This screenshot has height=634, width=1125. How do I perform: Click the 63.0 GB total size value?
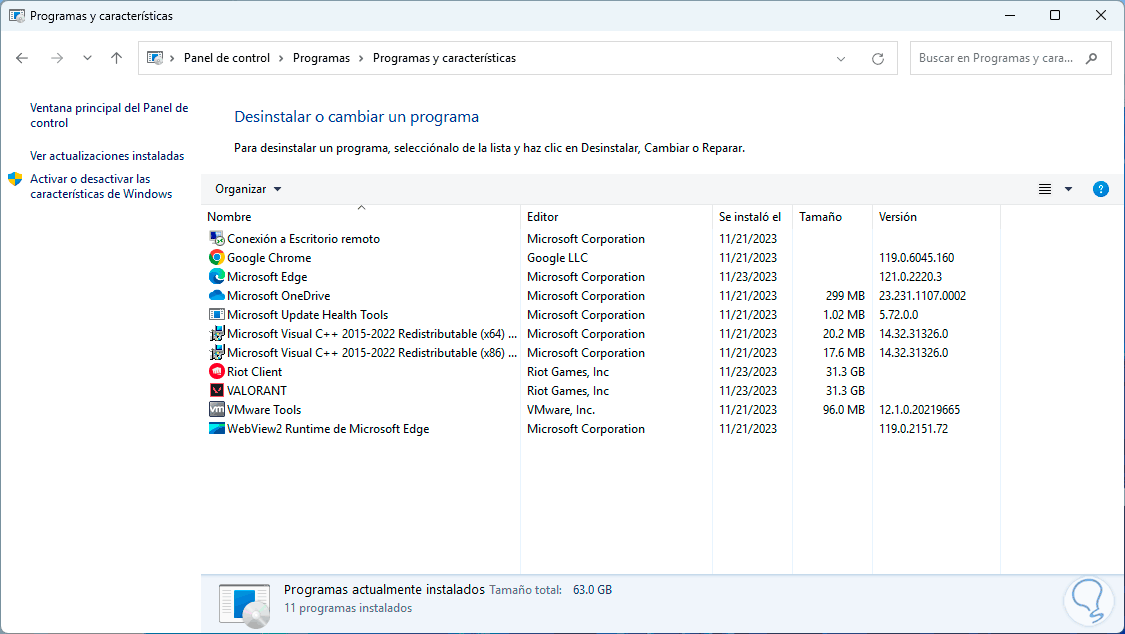pos(593,590)
